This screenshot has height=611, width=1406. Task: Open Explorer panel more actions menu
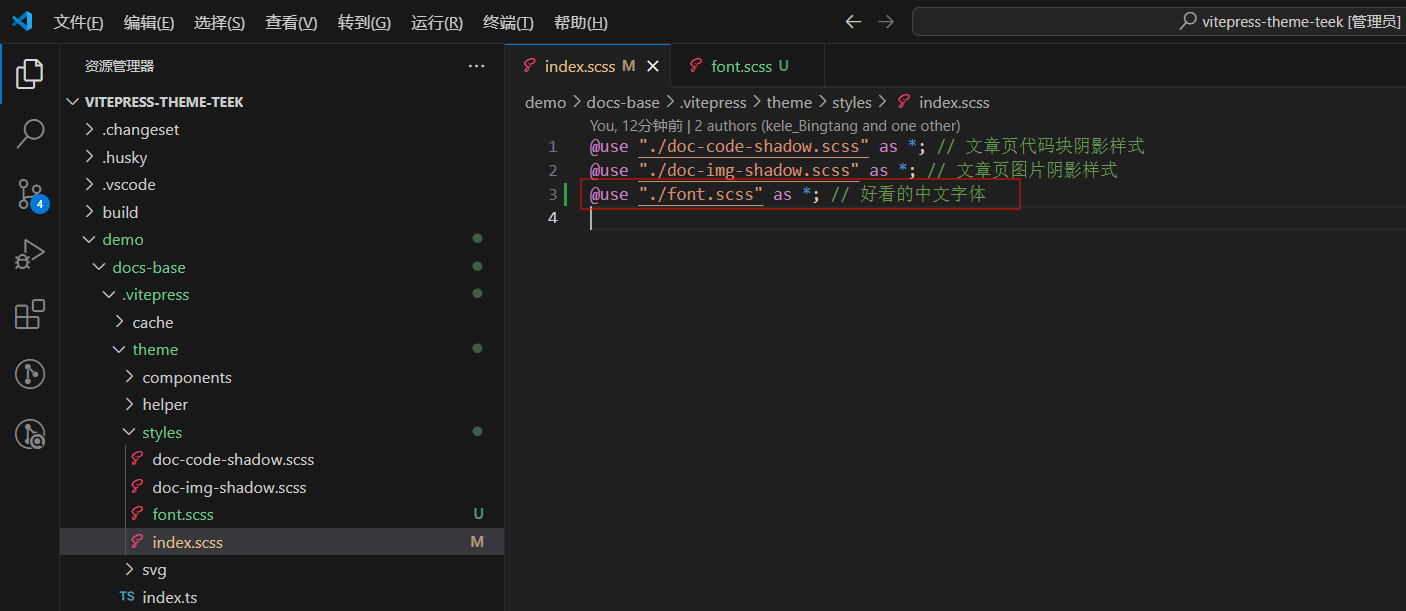point(476,66)
